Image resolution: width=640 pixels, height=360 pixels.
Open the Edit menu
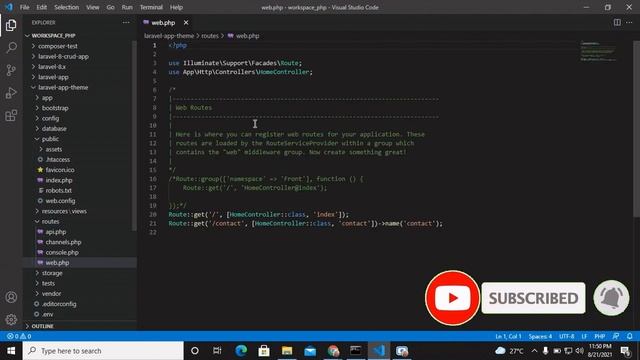42,7
